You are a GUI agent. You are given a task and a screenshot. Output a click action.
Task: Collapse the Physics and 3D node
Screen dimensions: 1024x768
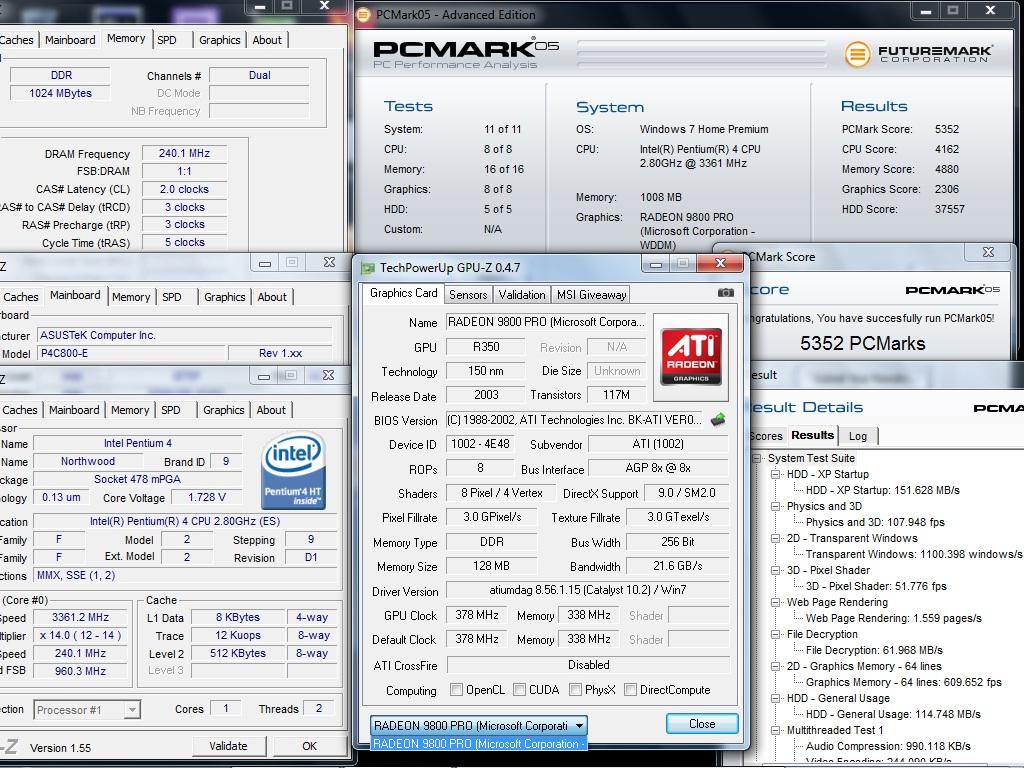[776, 506]
